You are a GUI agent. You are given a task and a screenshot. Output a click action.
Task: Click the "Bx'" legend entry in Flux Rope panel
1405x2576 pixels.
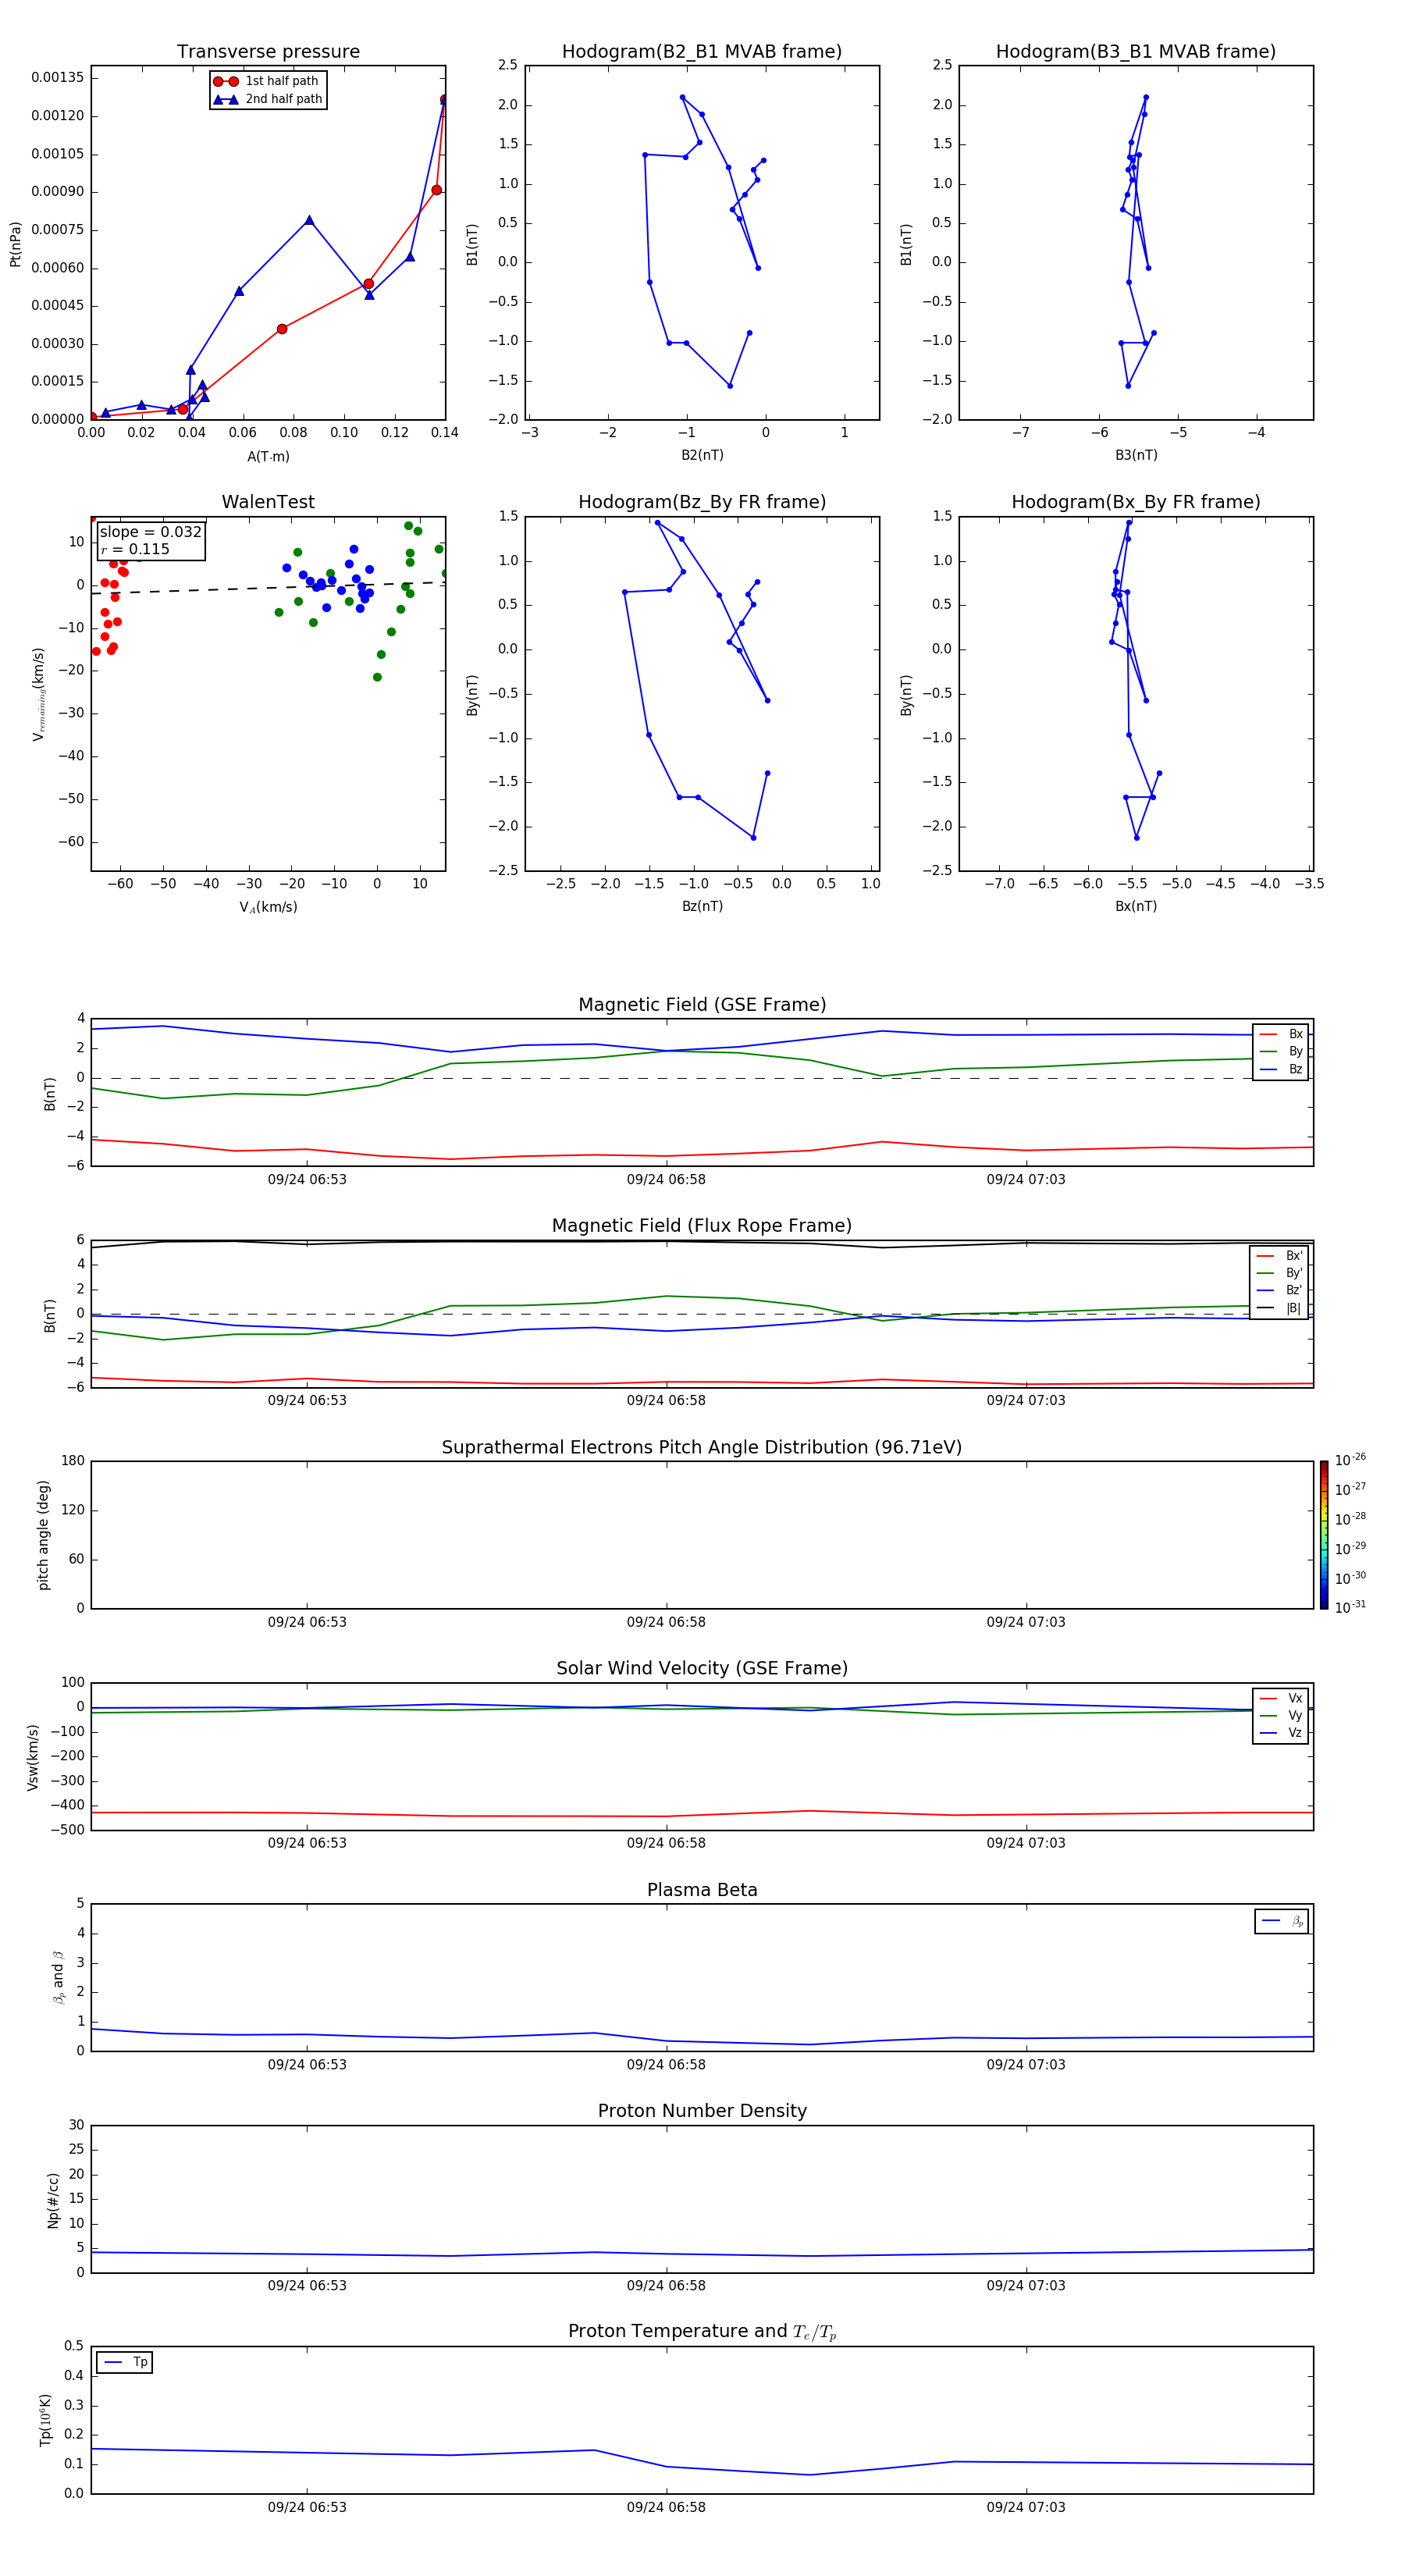[x=1279, y=1256]
